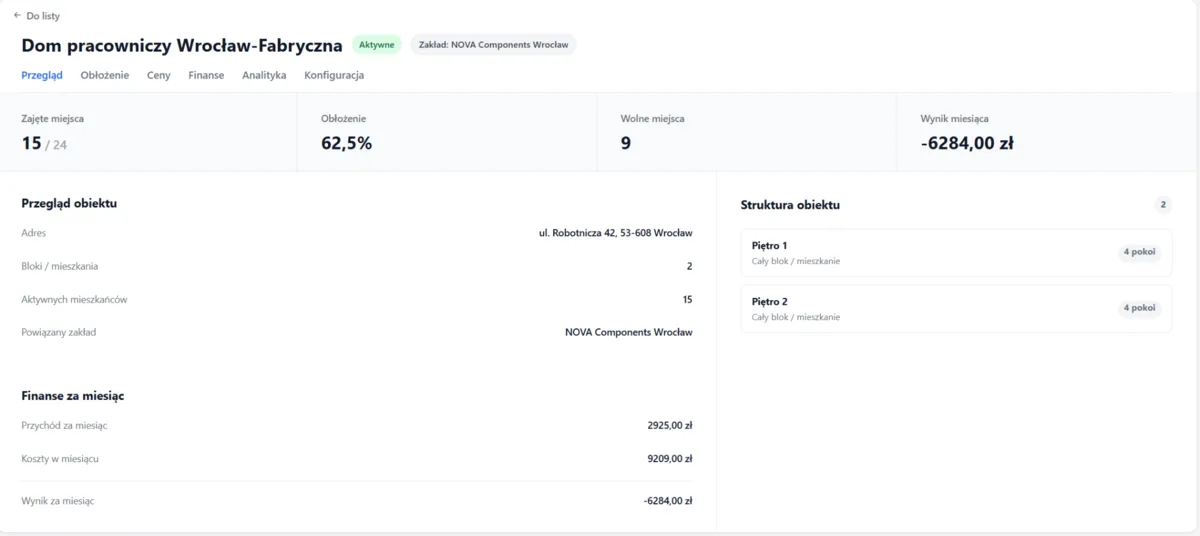Open the Konfiguracja tab
Viewport: 1200px width, 536px height.
[x=334, y=75]
